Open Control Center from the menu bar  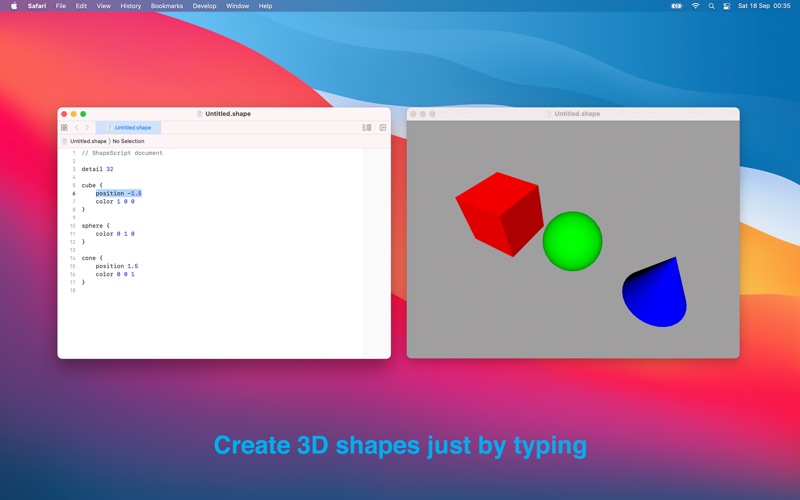point(727,6)
